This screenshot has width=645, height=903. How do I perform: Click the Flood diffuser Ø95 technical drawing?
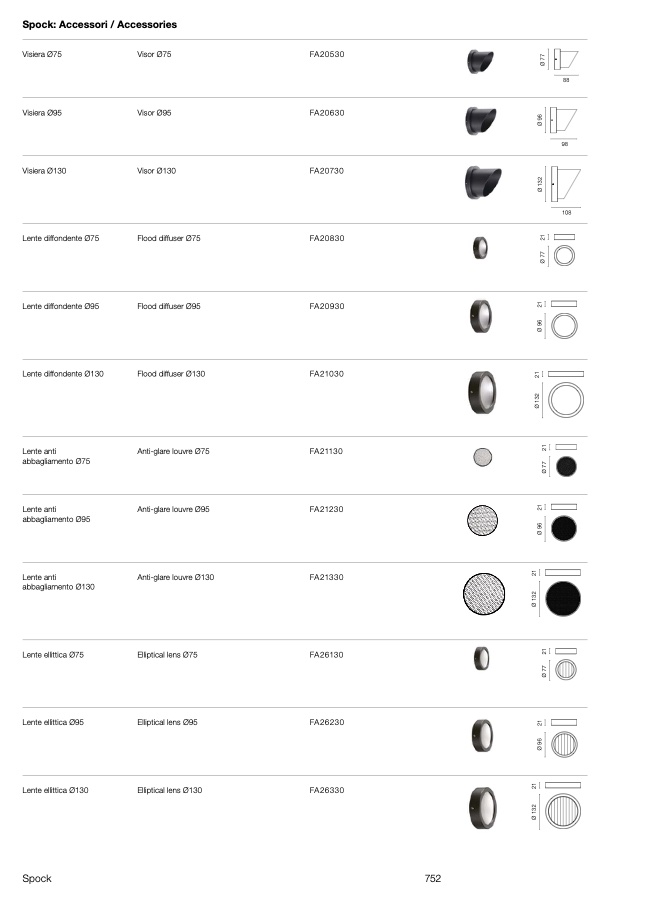(x=557, y=320)
